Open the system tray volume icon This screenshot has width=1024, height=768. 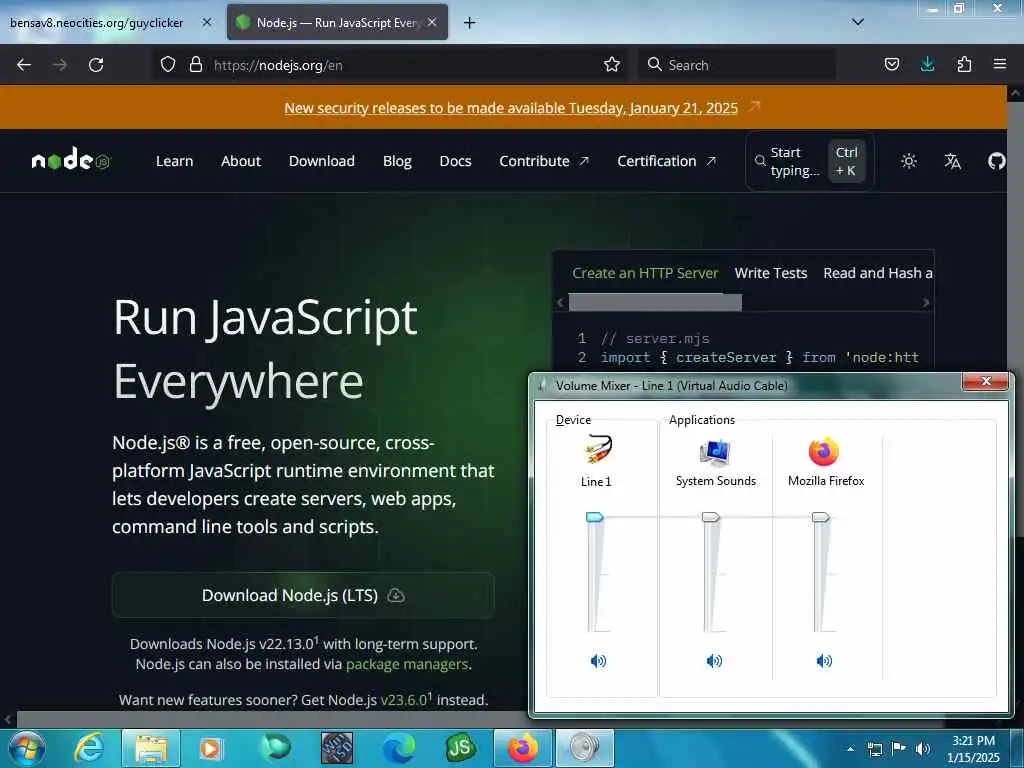(923, 749)
